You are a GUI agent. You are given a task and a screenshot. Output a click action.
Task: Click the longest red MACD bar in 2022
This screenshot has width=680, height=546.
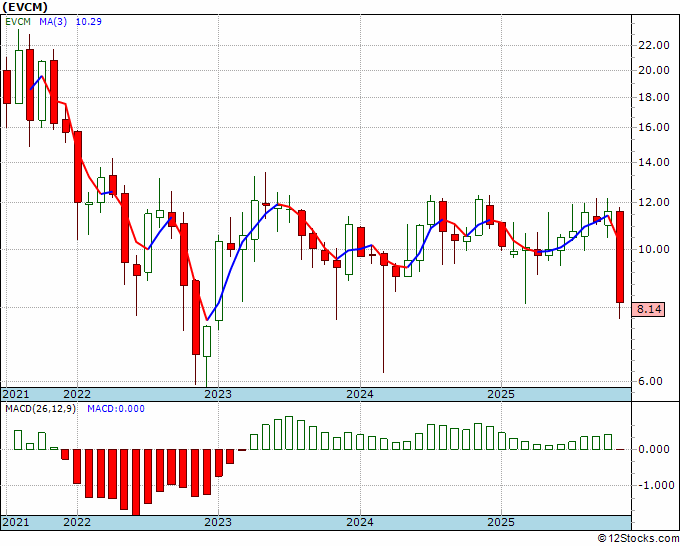coord(136,482)
